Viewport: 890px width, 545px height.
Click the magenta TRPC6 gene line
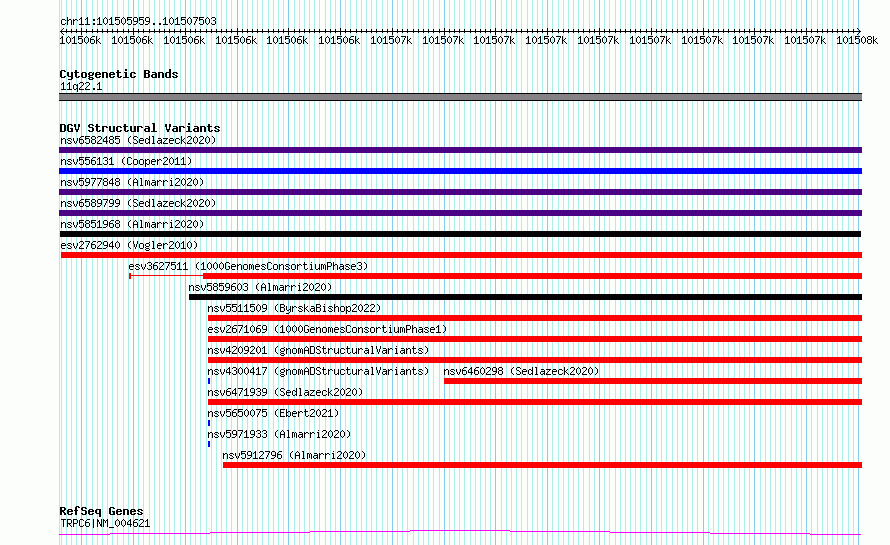point(460,533)
